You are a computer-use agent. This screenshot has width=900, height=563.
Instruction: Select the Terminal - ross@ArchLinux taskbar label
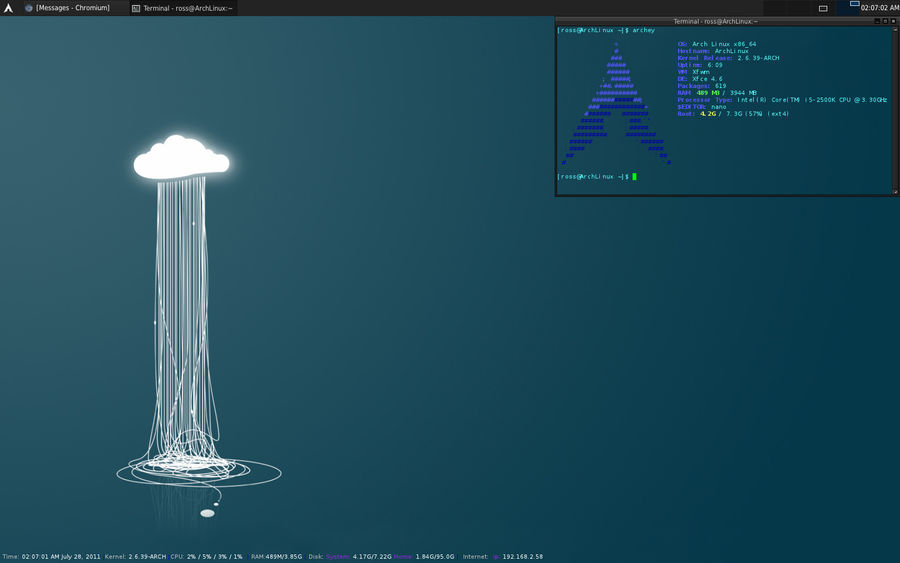pyautogui.click(x=188, y=8)
